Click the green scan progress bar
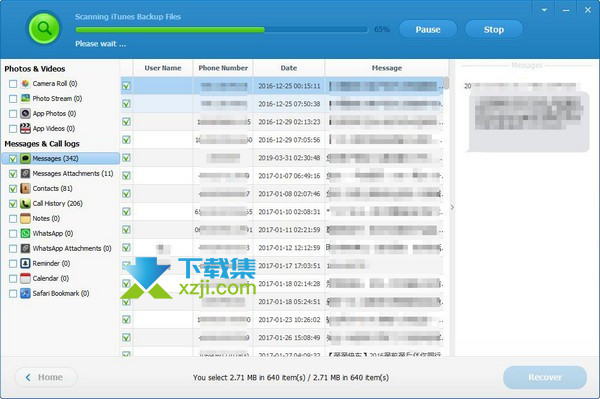Image resolution: width=600 pixels, height=399 pixels. (222, 29)
